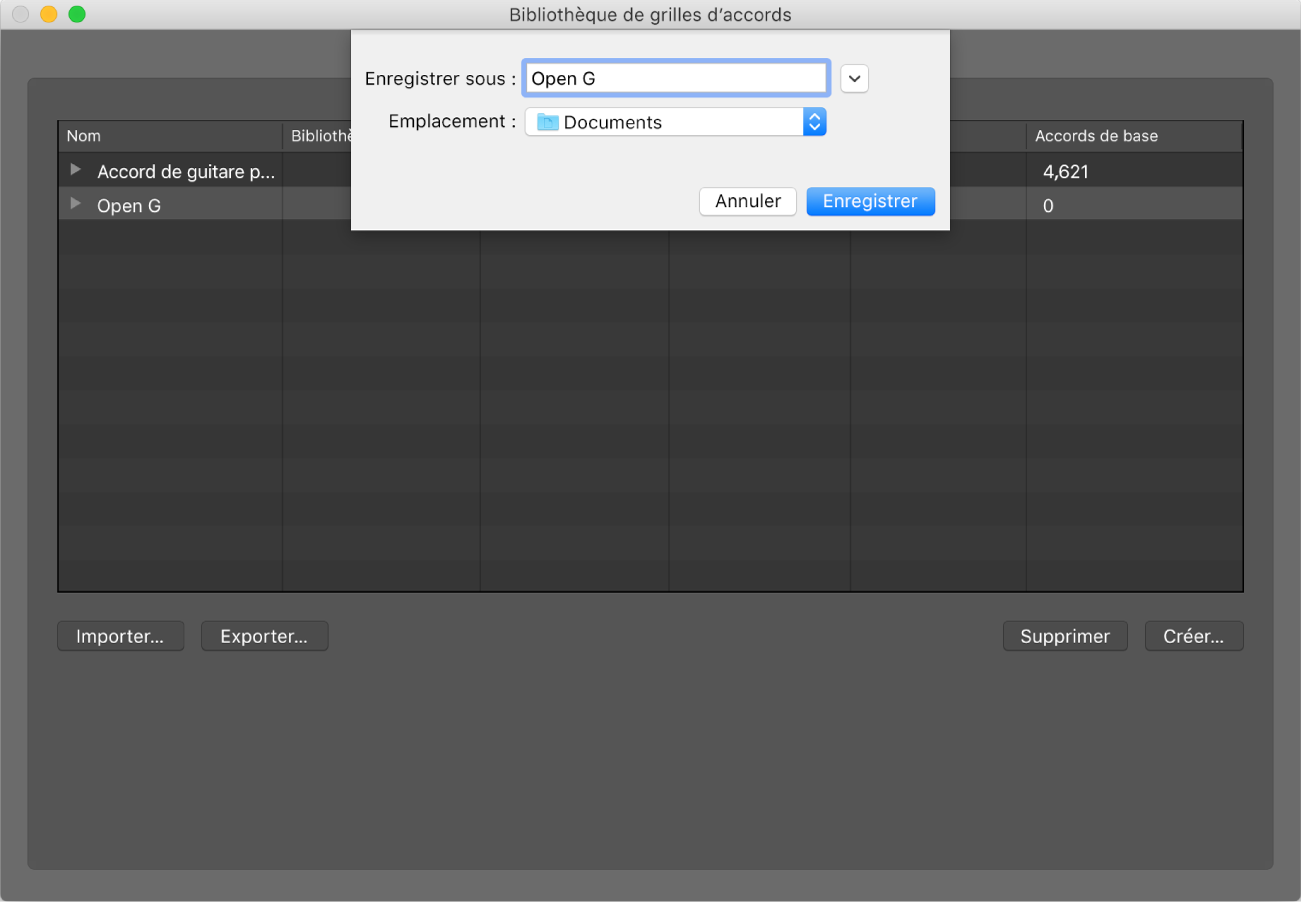Screen dimensions: 1301x902
Task: Click the Importer... button
Action: pyautogui.click(x=120, y=636)
